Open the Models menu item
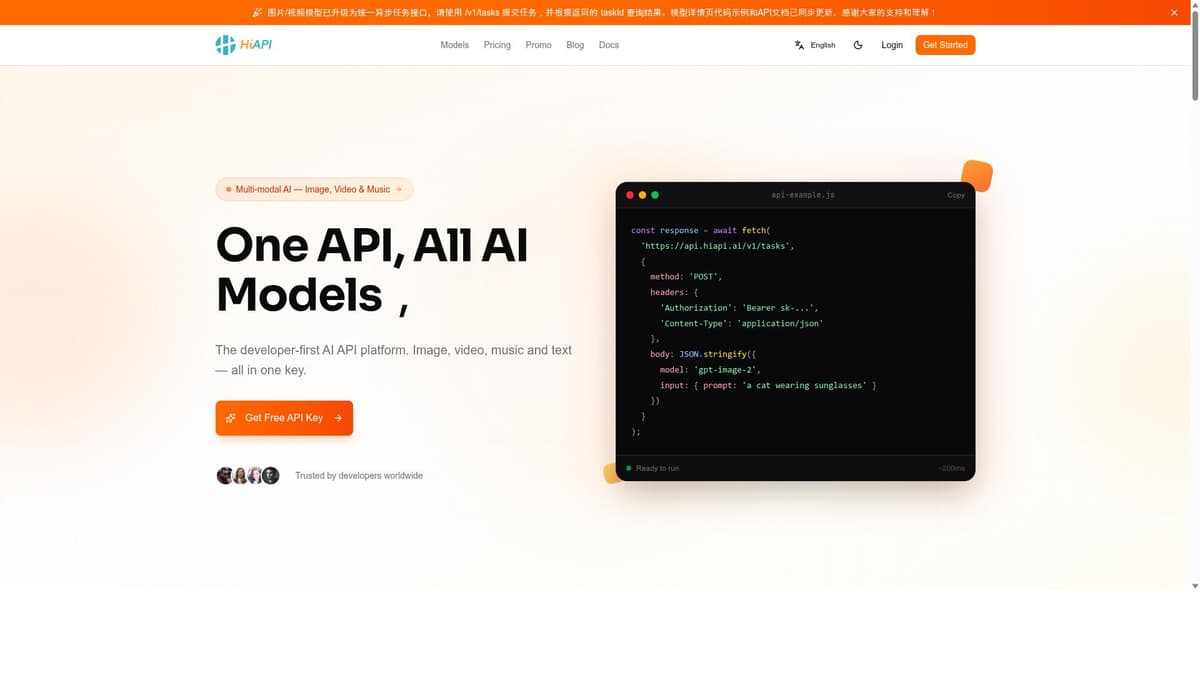Viewport: 1200px width, 675px height. tap(454, 45)
